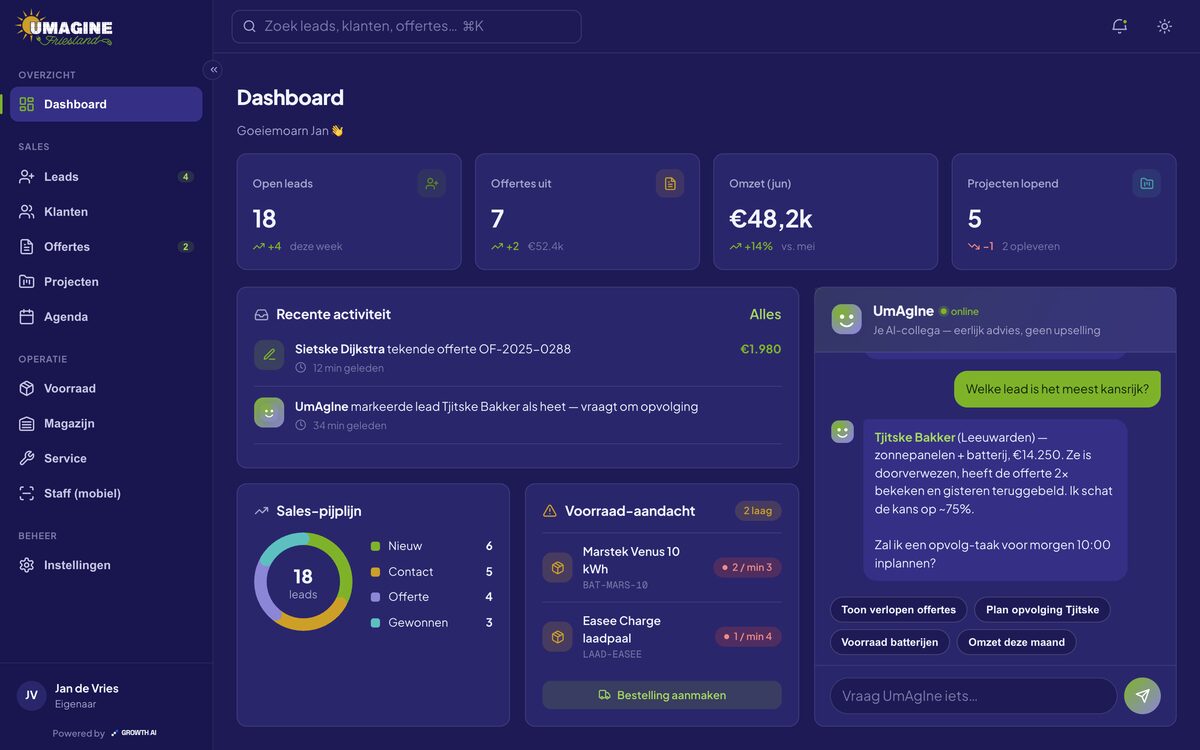The width and height of the screenshot is (1200, 750).
Task: Open the Open leads card value 18
Action: (x=264, y=218)
